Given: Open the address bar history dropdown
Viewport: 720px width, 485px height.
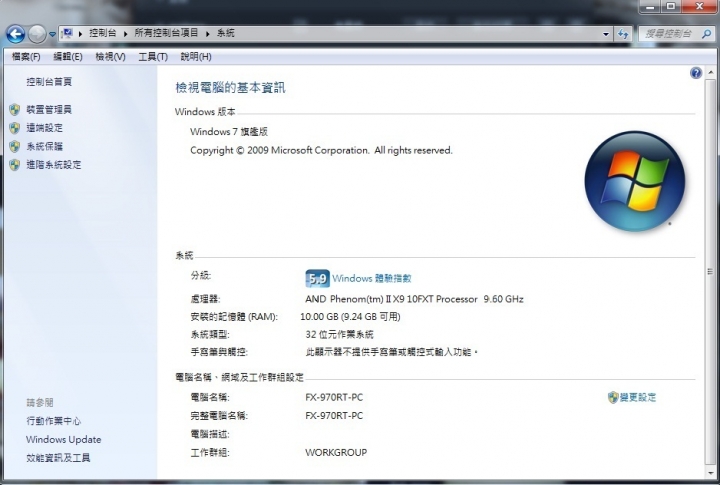Looking at the screenshot, I should coord(606,34).
